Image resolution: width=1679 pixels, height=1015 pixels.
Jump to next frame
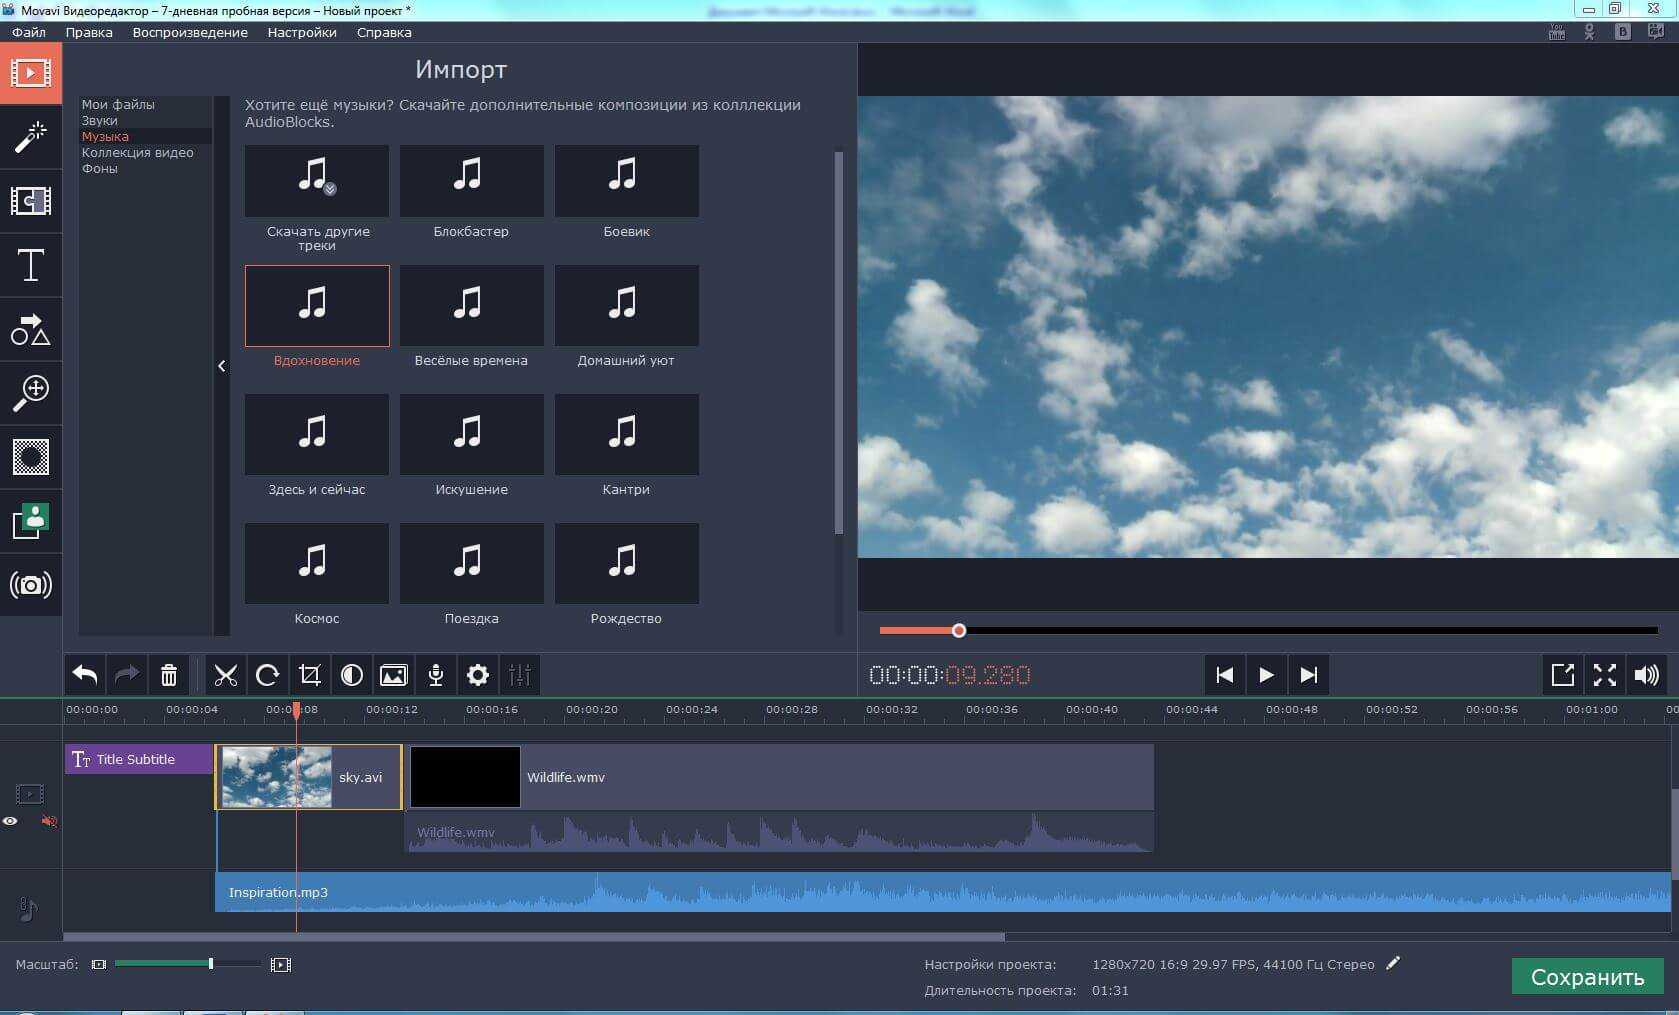(1308, 675)
